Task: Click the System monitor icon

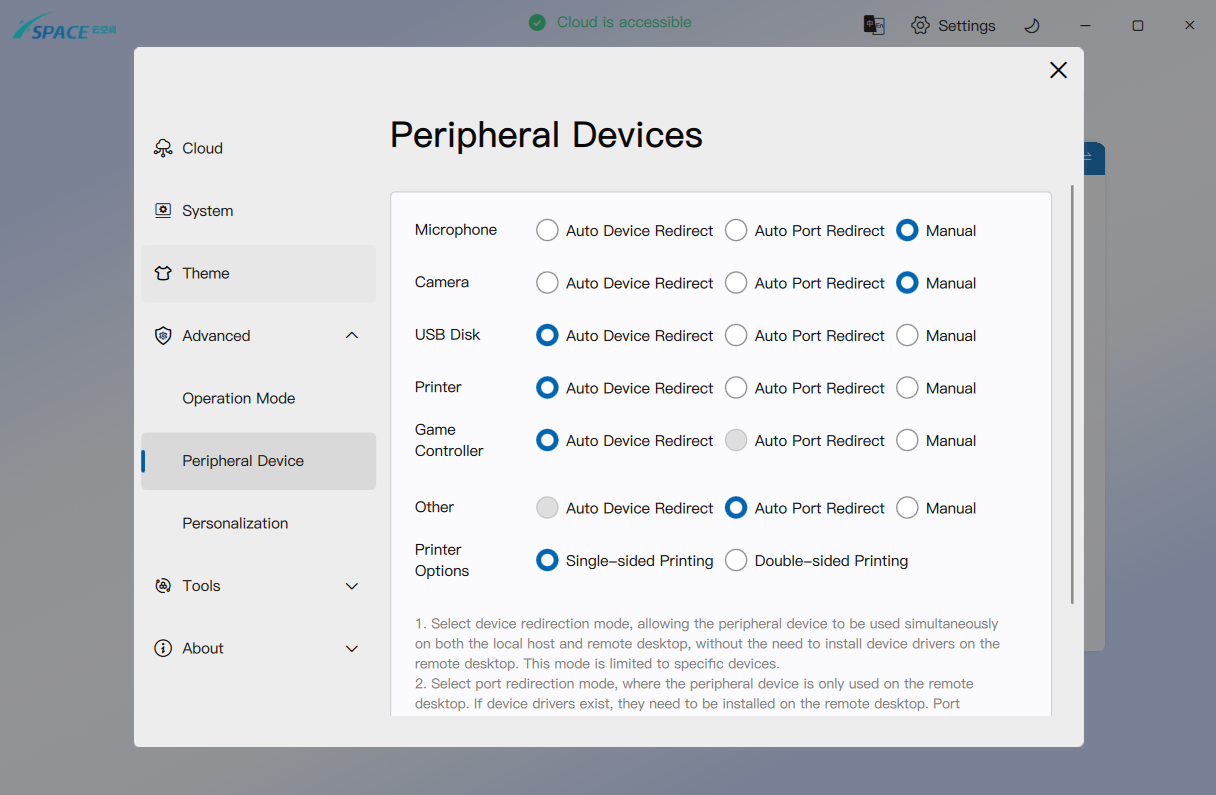Action: click(163, 211)
